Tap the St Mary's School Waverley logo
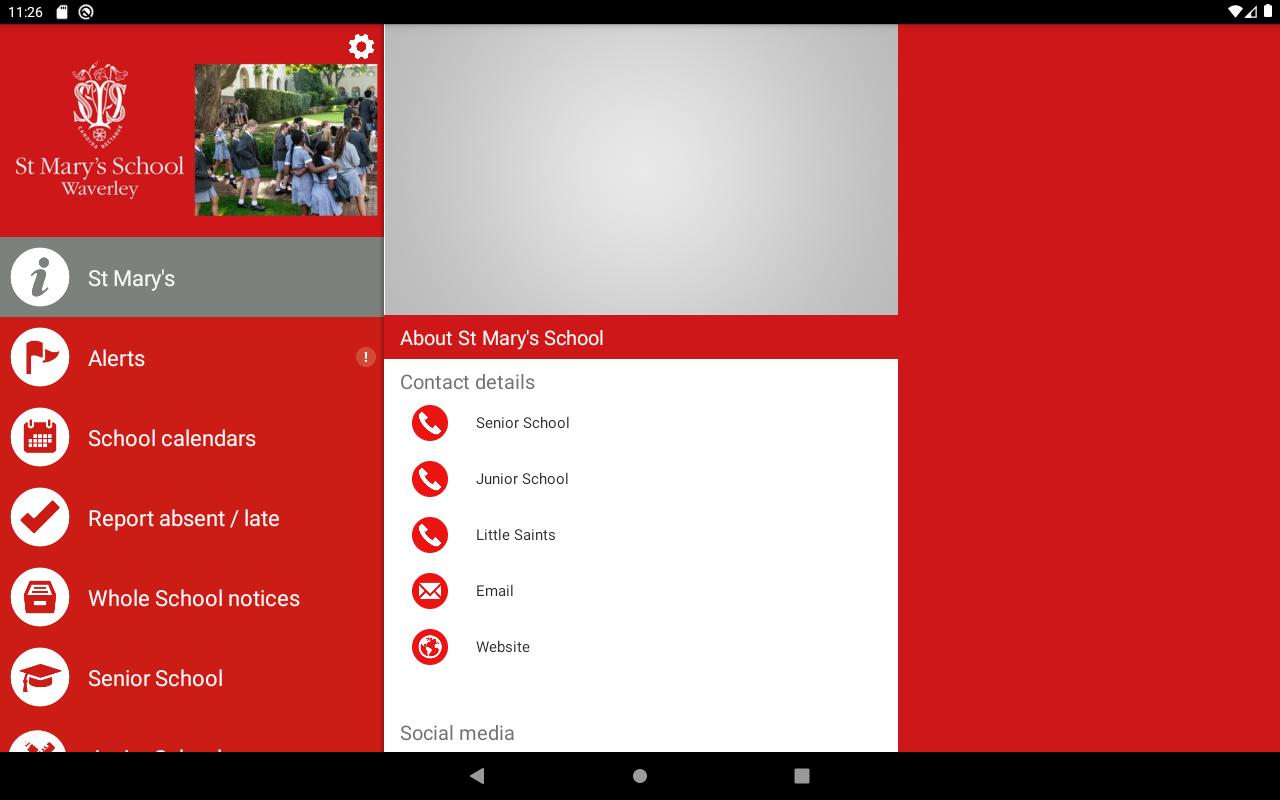1280x800 pixels. (99, 130)
